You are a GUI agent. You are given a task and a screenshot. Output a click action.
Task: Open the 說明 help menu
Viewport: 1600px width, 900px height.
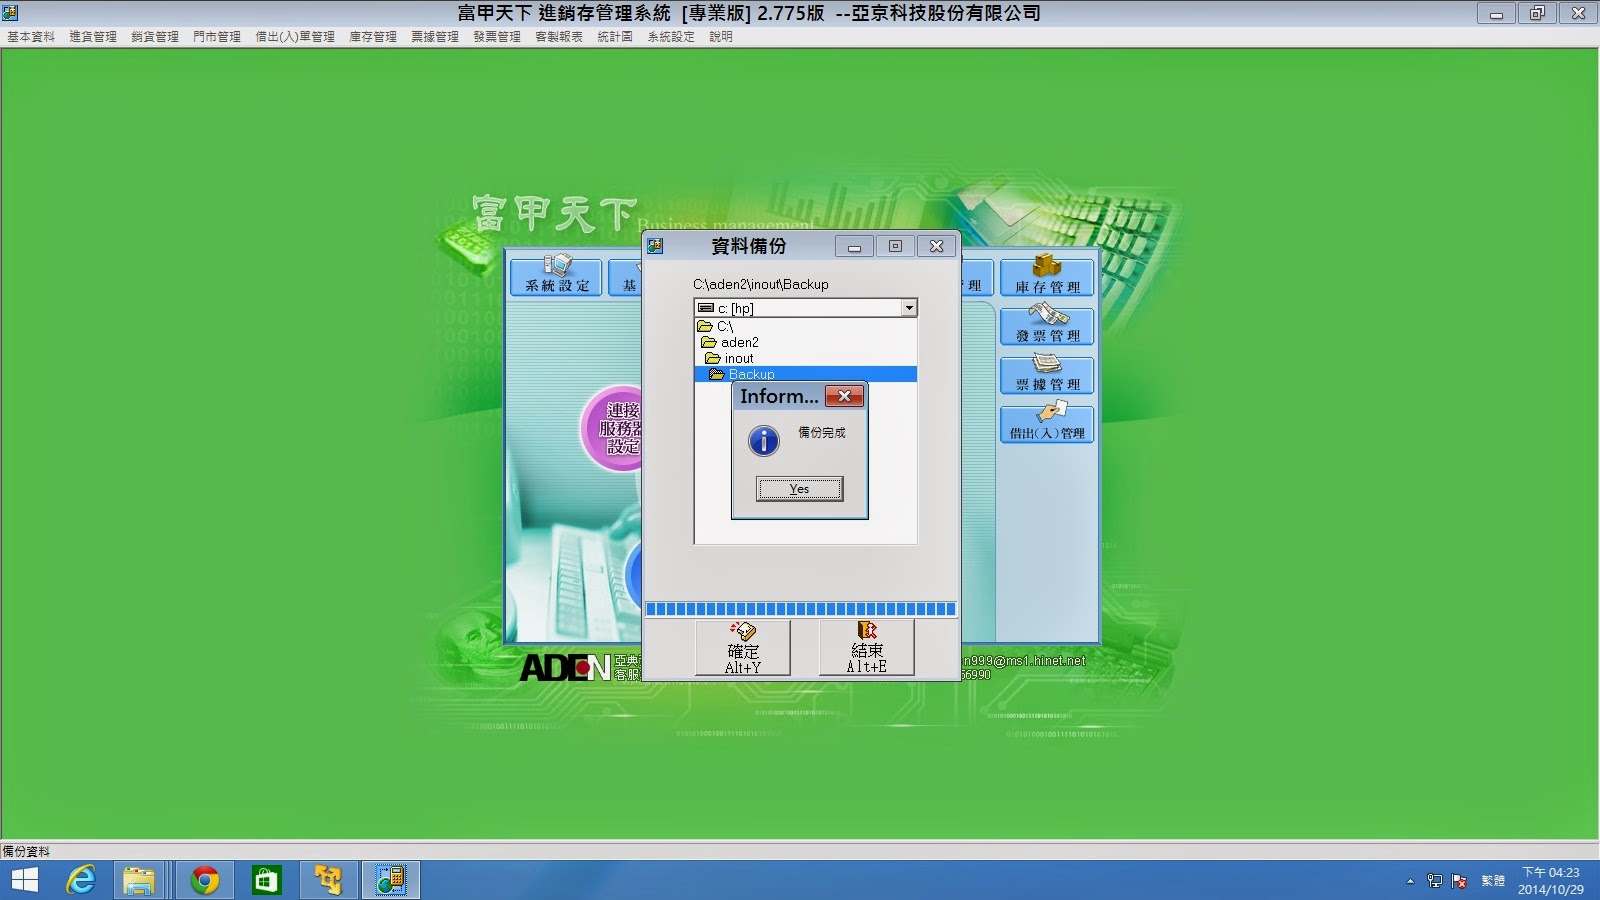[x=721, y=37]
